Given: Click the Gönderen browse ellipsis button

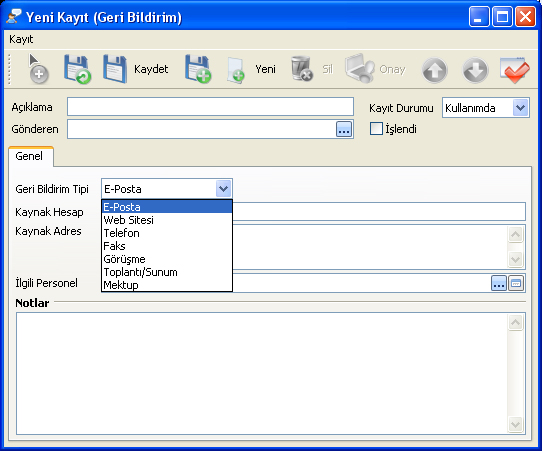Looking at the screenshot, I should coord(344,129).
